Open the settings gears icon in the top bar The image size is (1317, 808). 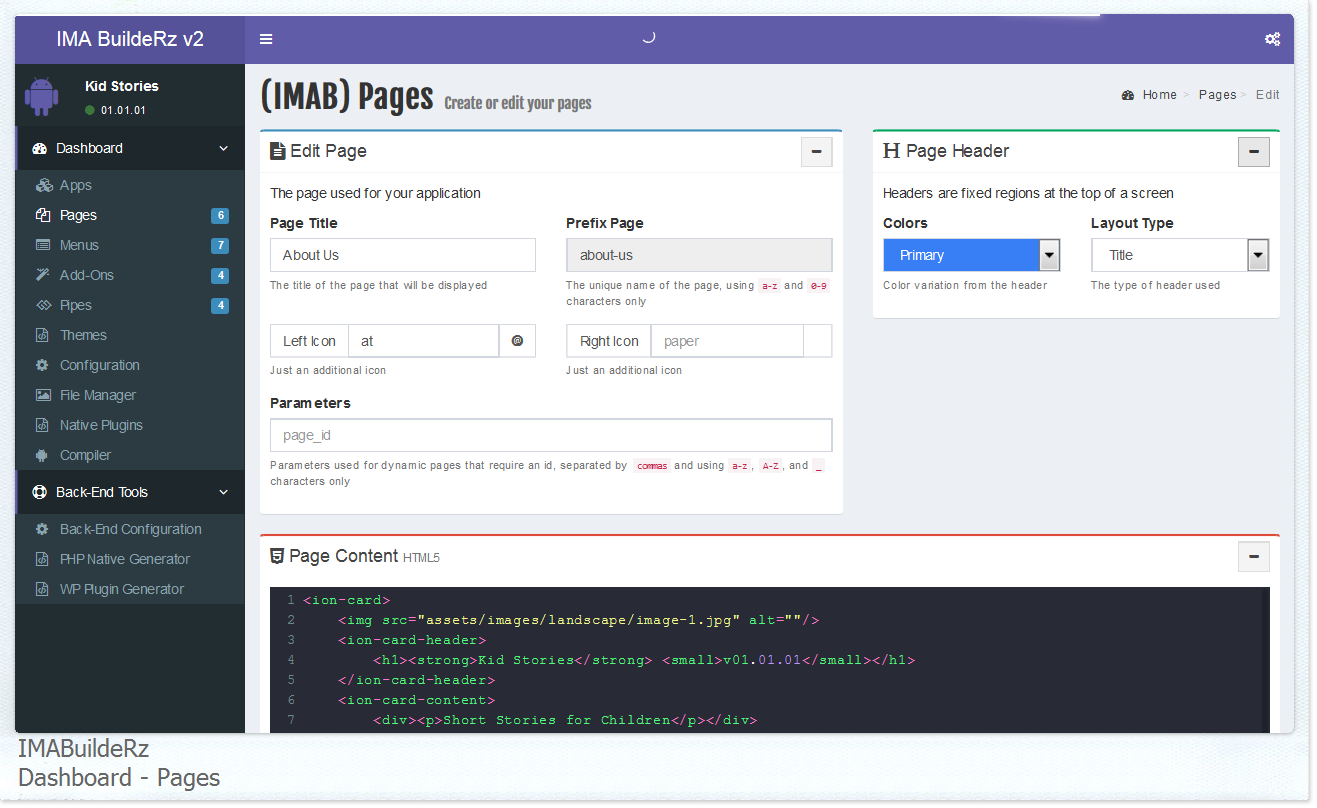[1272, 39]
